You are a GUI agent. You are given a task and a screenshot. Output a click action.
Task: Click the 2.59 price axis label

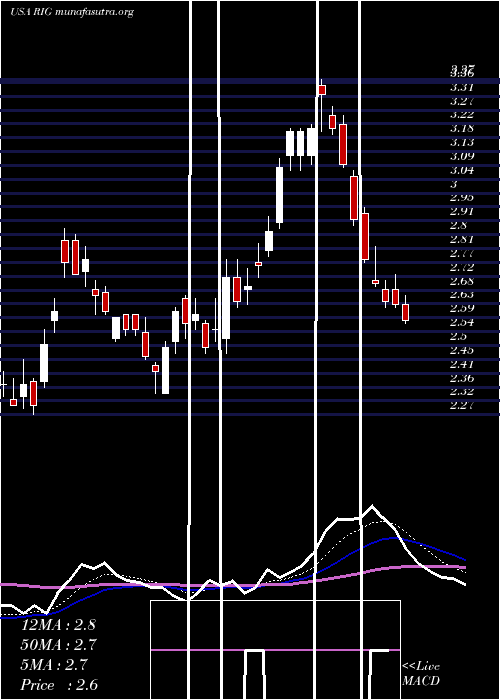pos(462,308)
